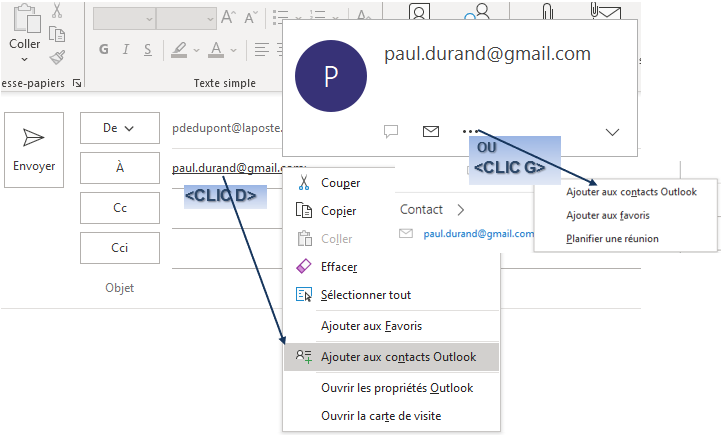Click the copy icon next to Copier
Image resolution: width=721 pixels, height=435 pixels.
tap(303, 210)
